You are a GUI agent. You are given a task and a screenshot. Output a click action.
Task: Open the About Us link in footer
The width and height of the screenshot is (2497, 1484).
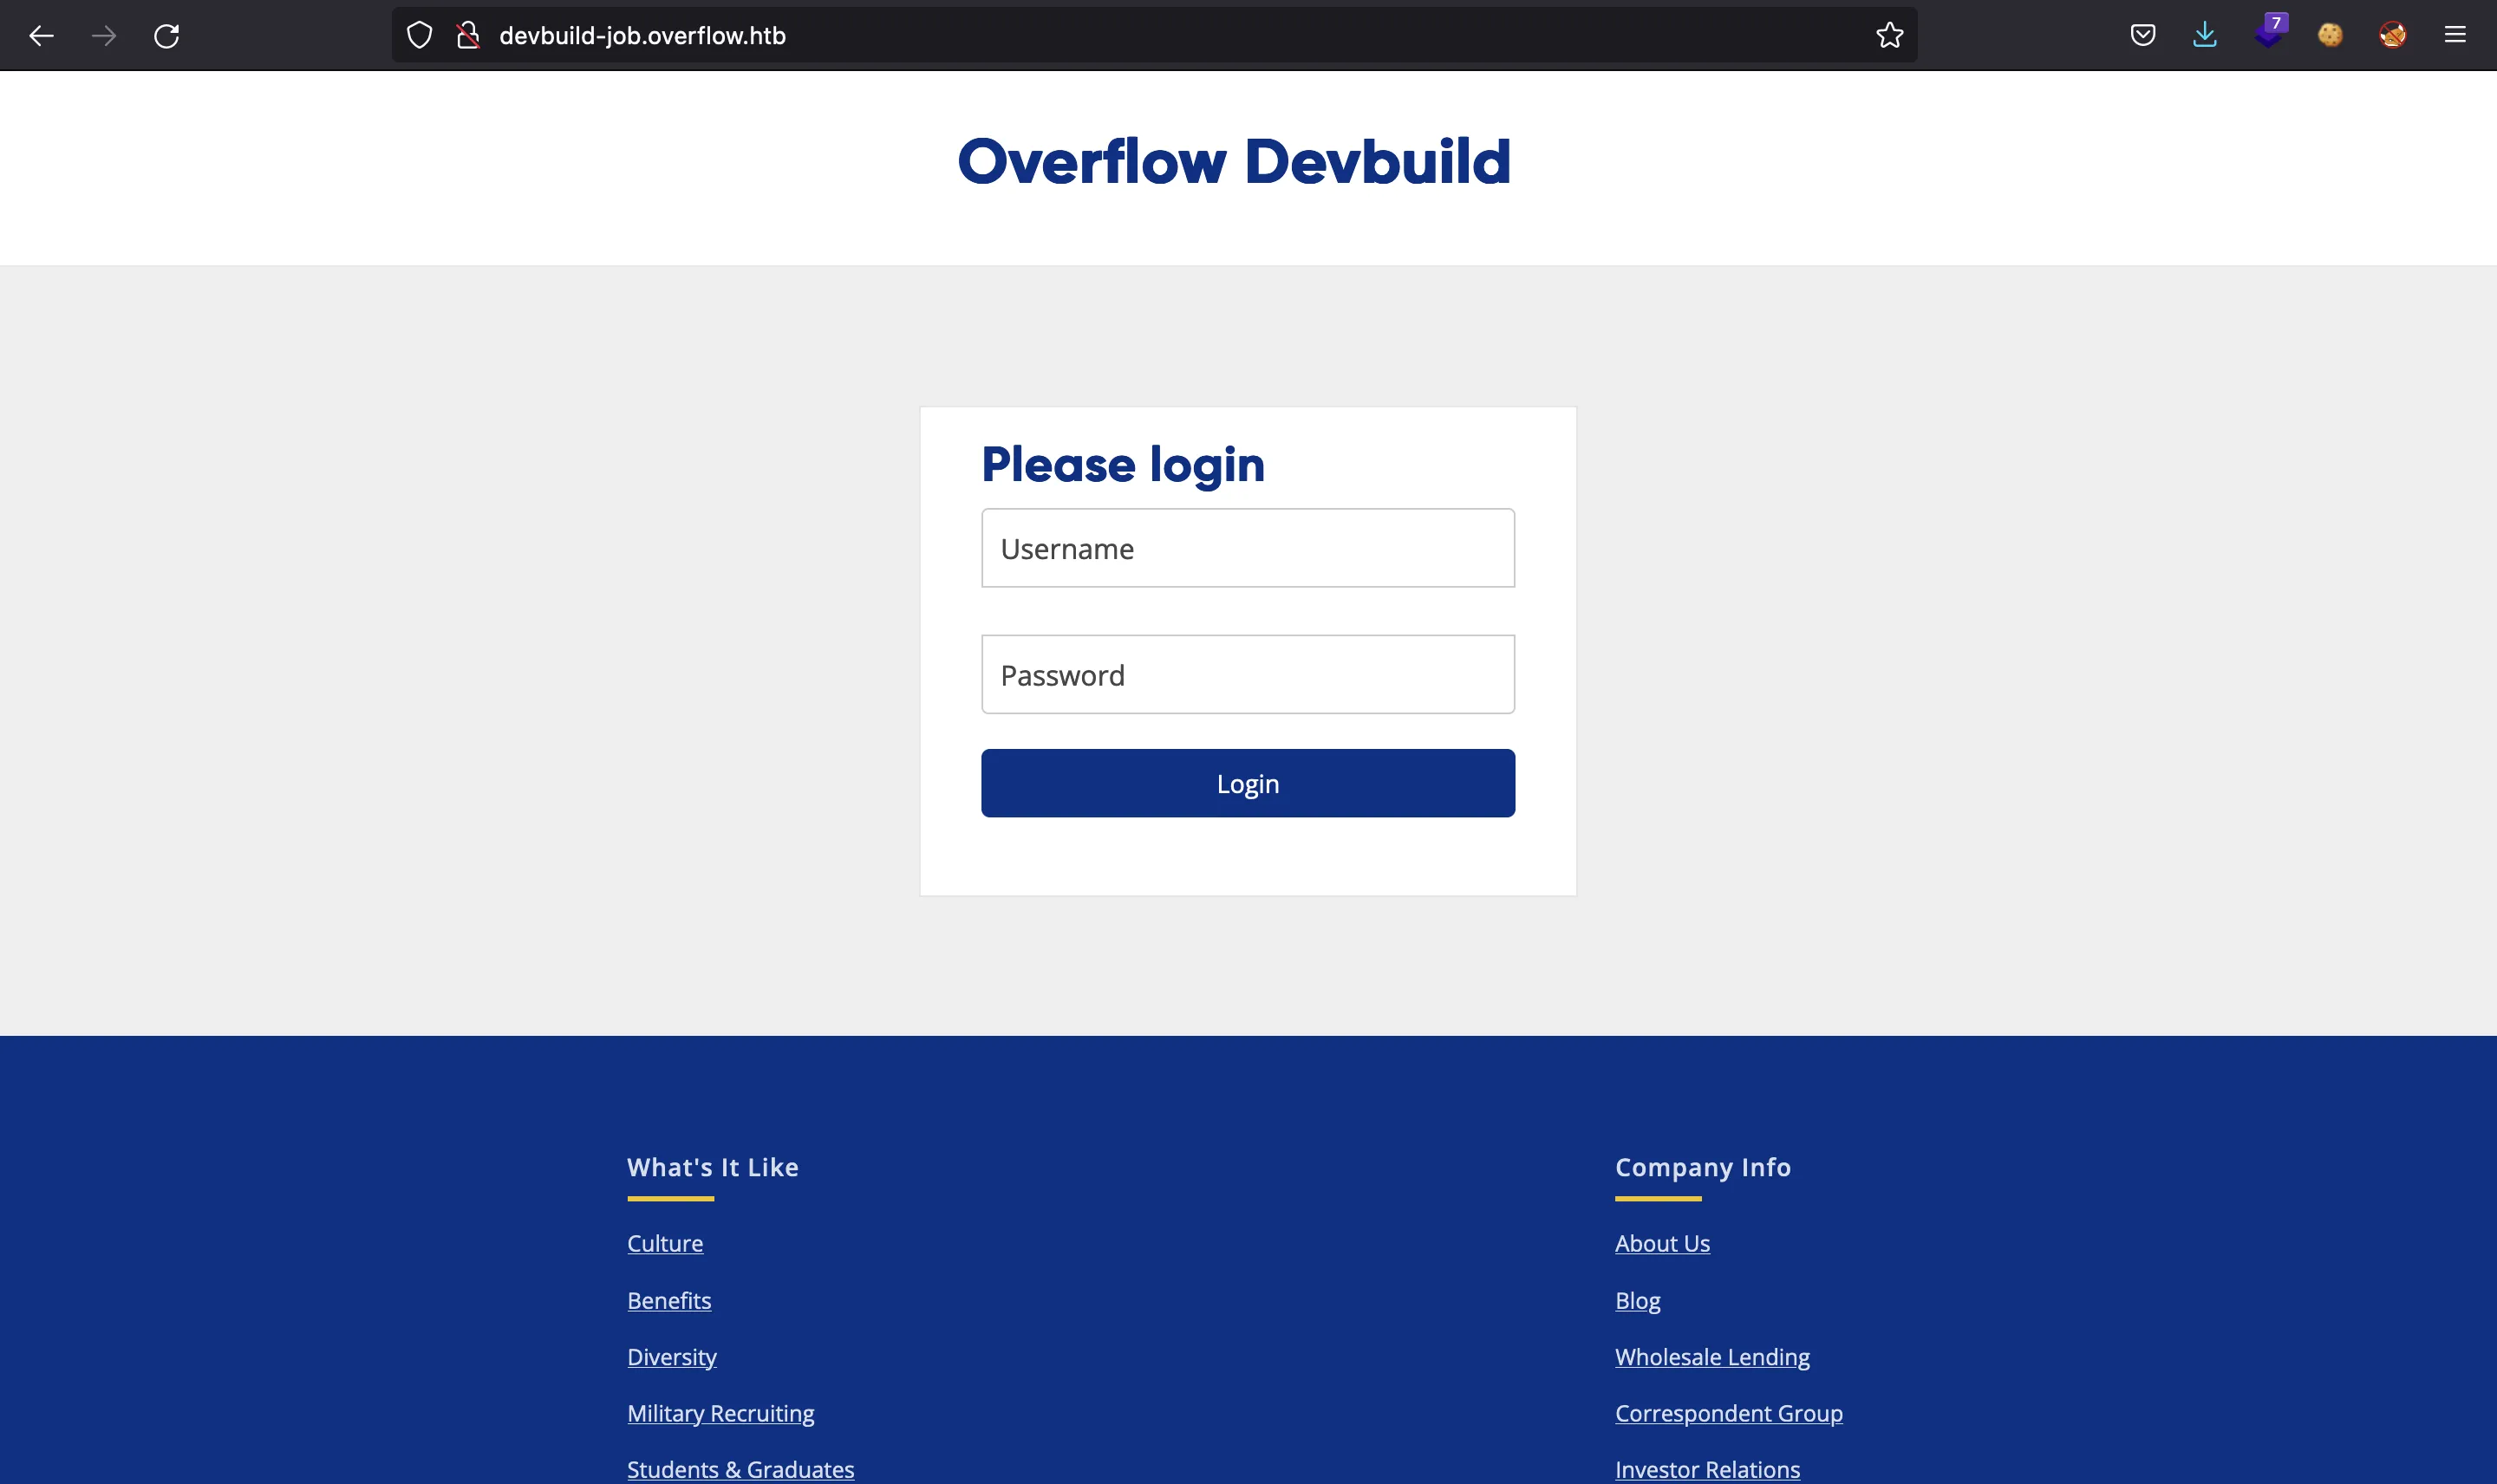[1663, 1242]
